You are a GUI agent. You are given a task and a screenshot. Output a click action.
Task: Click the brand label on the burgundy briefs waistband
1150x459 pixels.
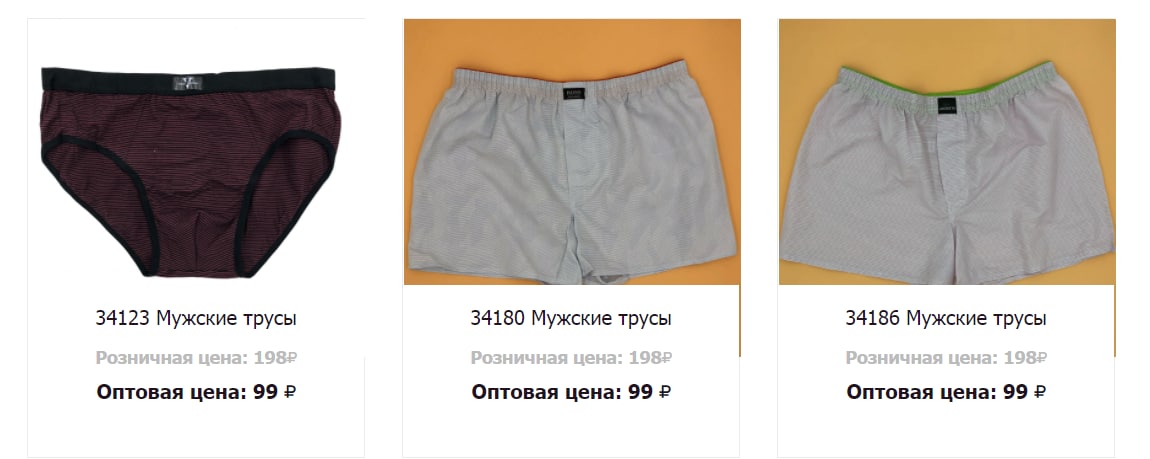(188, 83)
